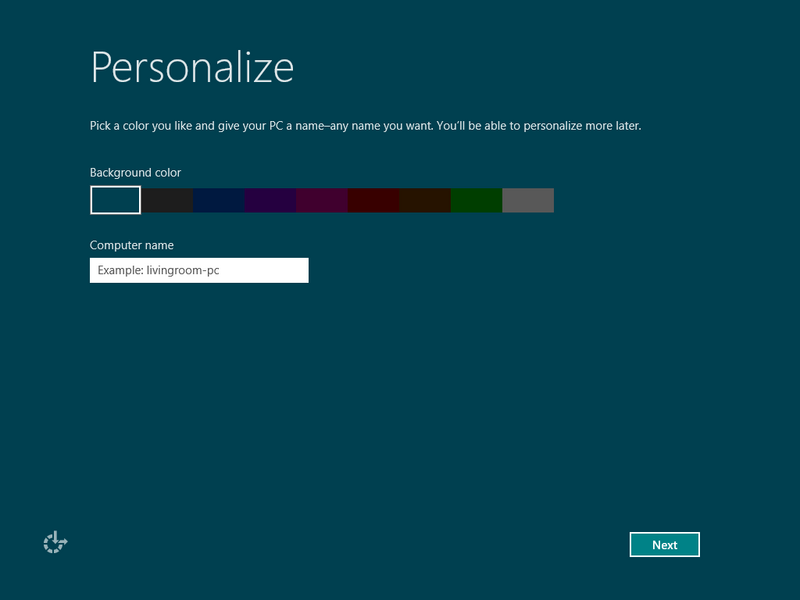Click the Next button
The height and width of the screenshot is (600, 800).
tap(664, 545)
